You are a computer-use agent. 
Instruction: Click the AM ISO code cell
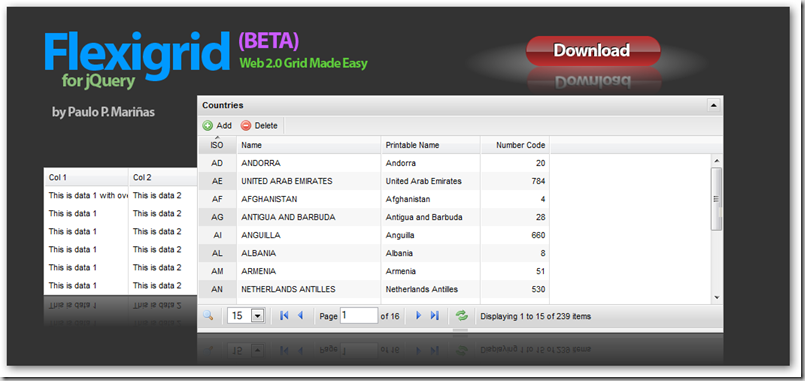[217, 271]
